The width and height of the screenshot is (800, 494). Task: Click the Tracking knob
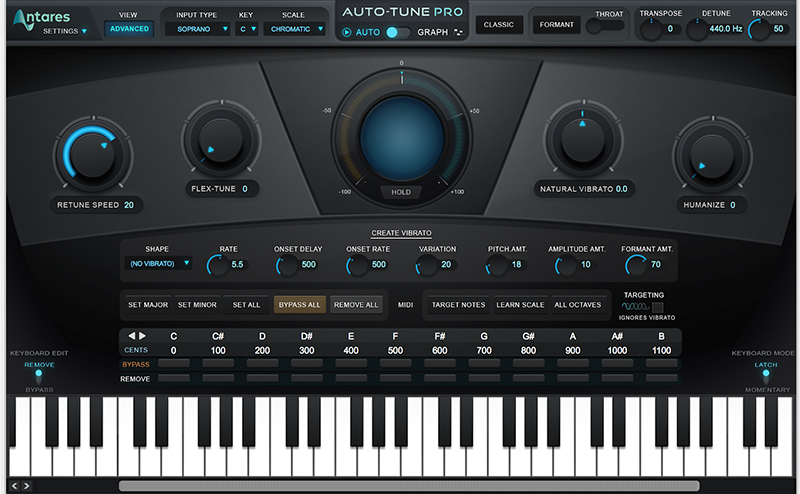click(x=759, y=29)
